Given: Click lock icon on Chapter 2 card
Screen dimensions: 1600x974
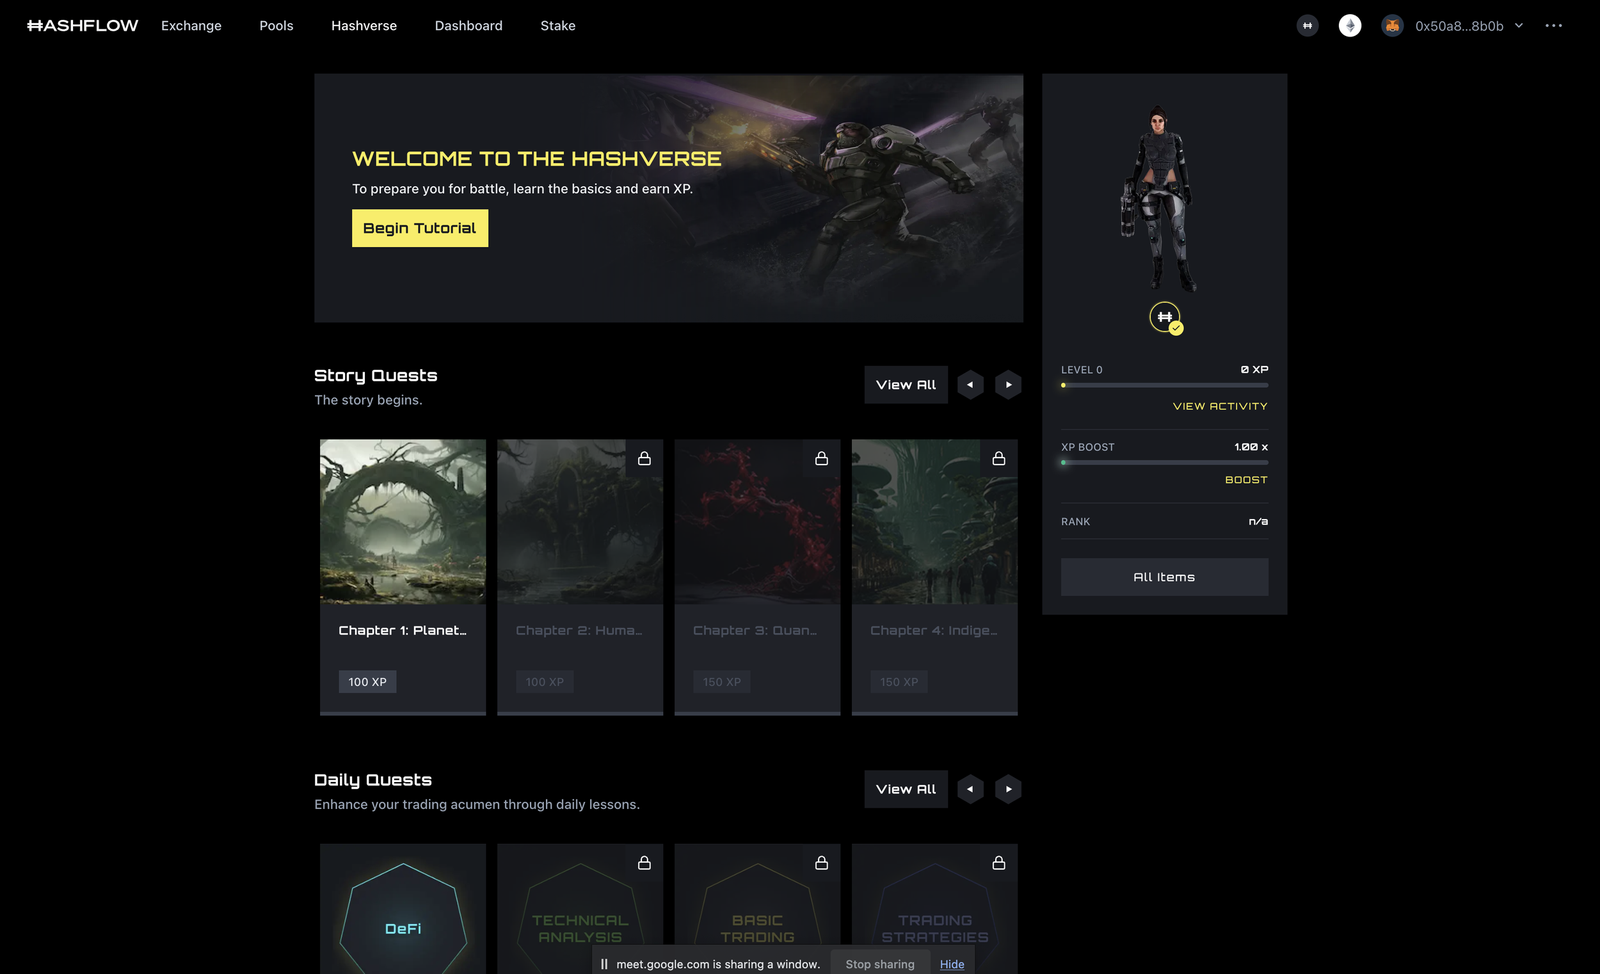Looking at the screenshot, I should (644, 458).
